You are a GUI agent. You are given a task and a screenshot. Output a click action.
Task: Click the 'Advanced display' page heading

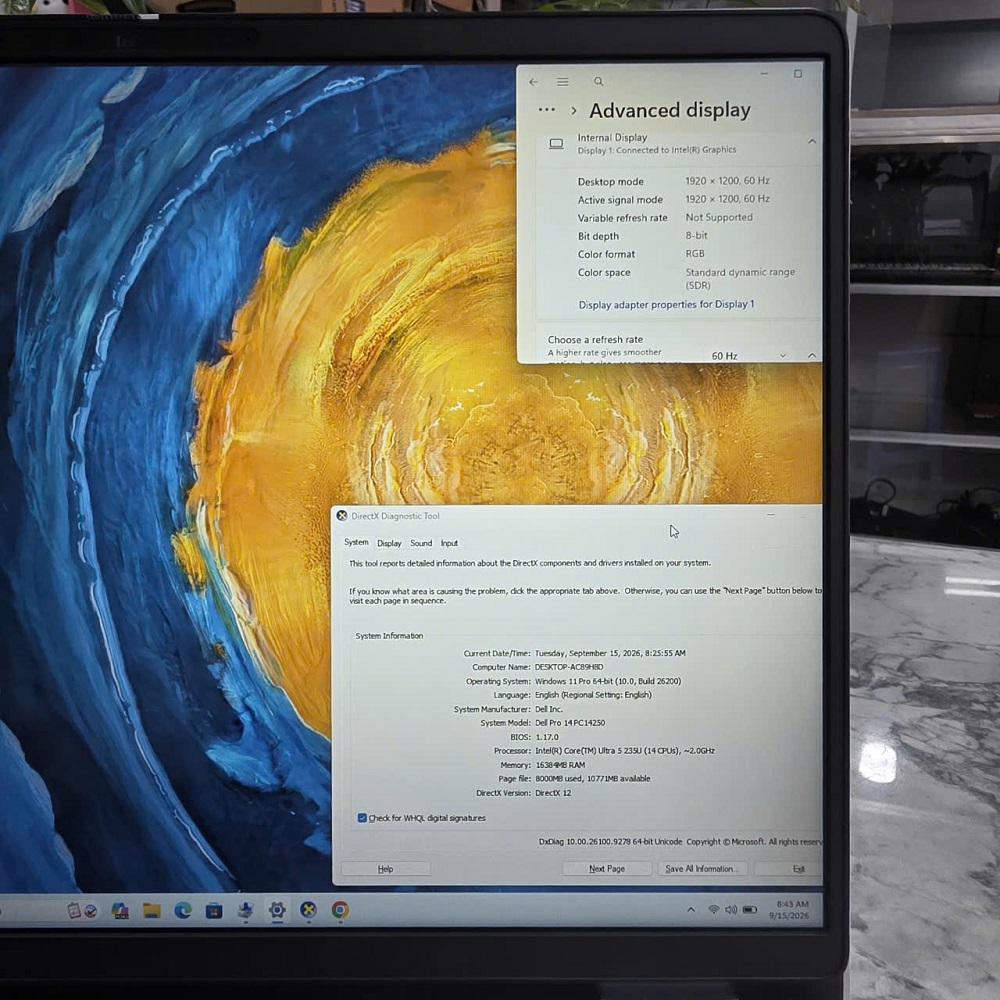point(670,110)
